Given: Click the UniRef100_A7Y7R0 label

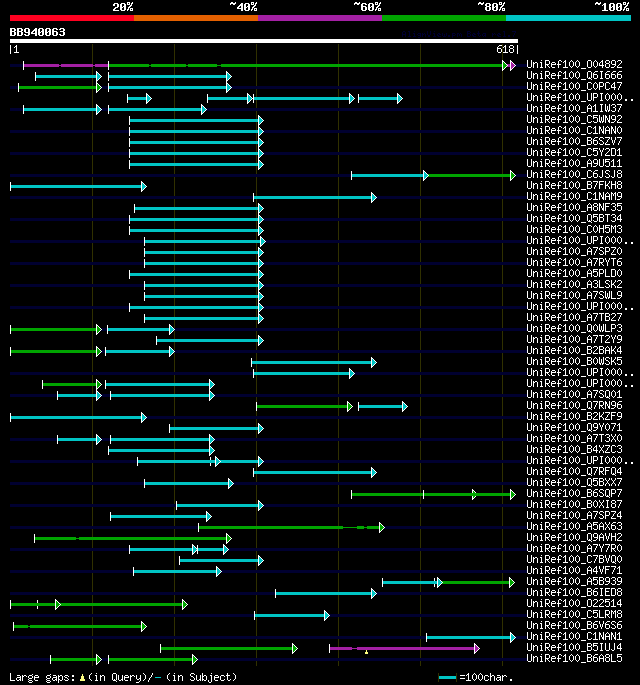Looking at the screenshot, I should [574, 548].
